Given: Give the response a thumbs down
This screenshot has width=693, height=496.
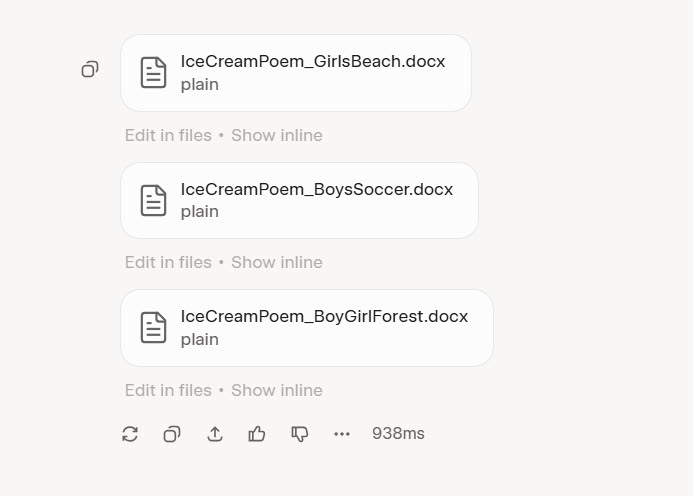Looking at the screenshot, I should [x=299, y=434].
